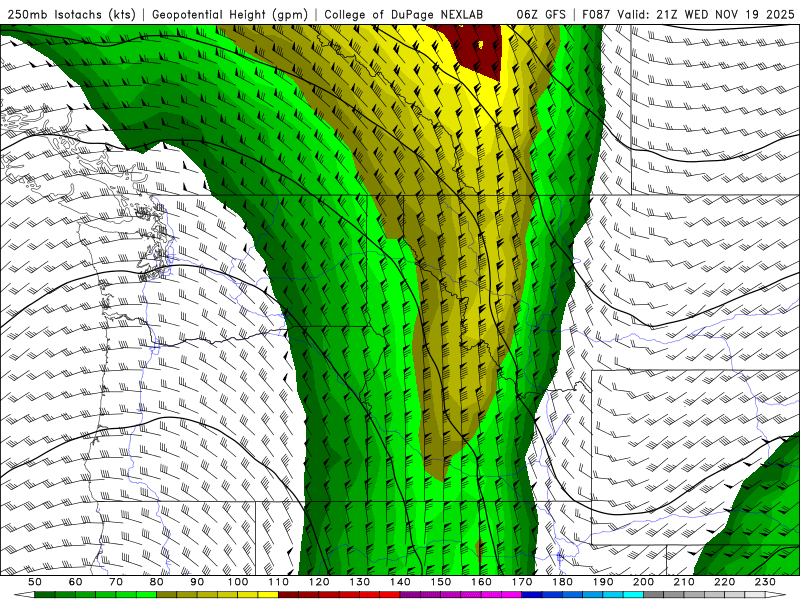
Task: Click the 60 label on the color scale
Action: 76,582
